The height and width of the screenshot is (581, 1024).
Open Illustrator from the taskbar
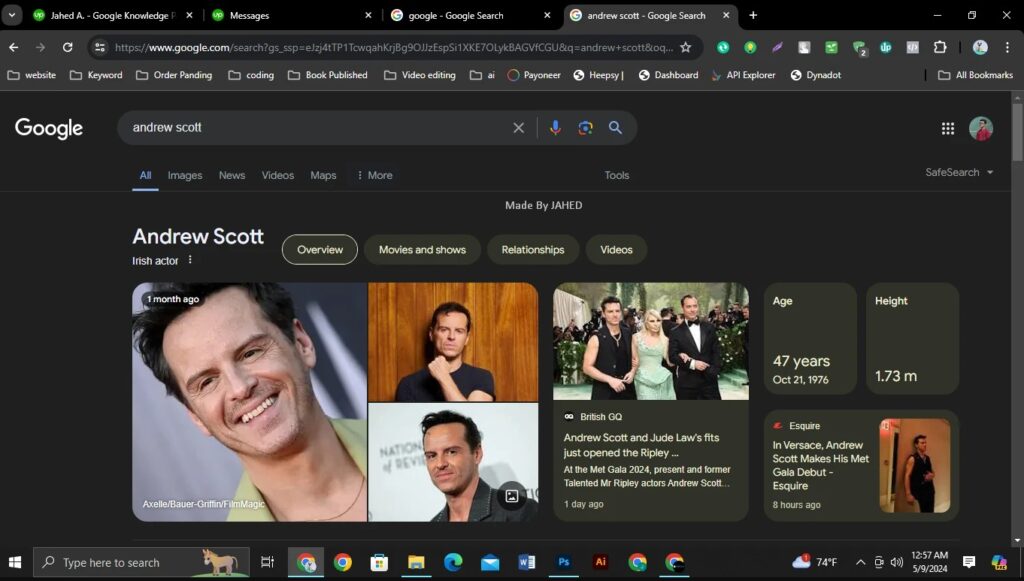point(600,562)
